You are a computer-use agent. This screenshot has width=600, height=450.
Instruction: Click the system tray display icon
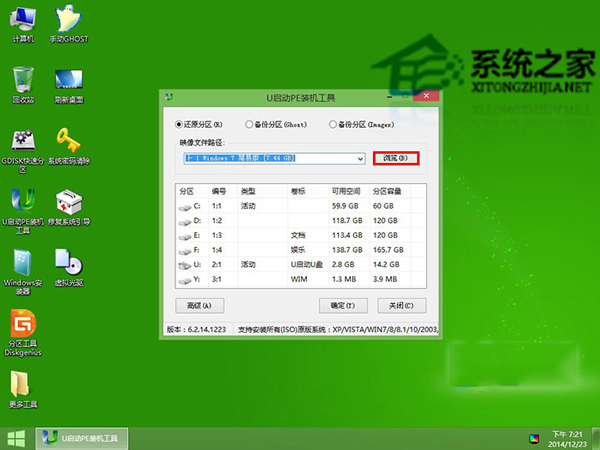534,439
